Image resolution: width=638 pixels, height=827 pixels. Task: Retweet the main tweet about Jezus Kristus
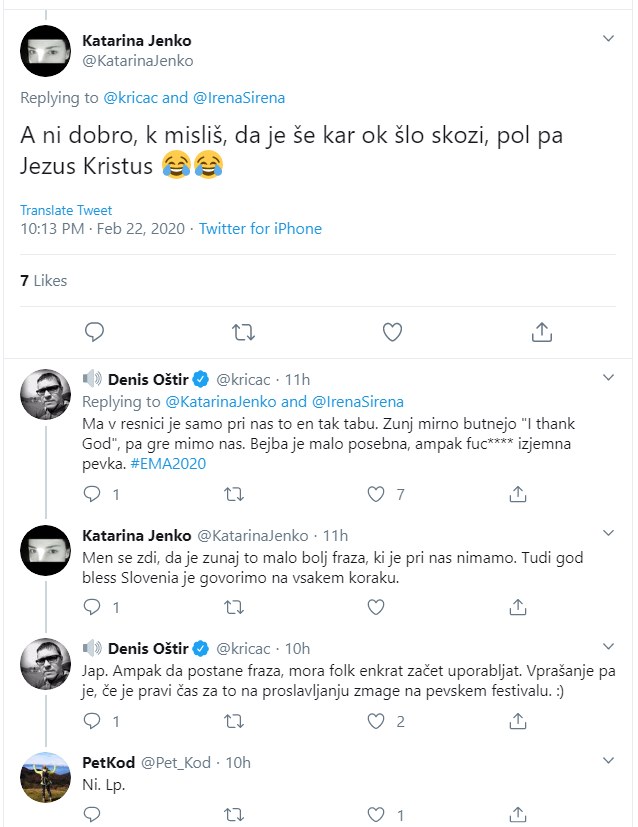(242, 331)
